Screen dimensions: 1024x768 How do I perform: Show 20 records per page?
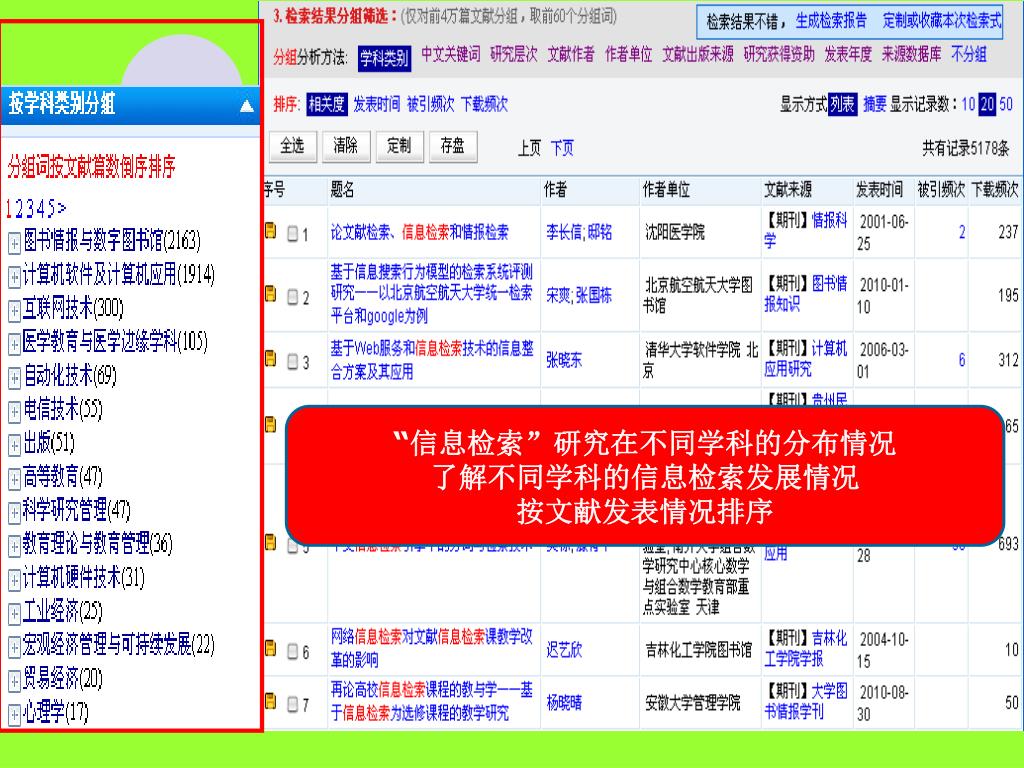(987, 104)
